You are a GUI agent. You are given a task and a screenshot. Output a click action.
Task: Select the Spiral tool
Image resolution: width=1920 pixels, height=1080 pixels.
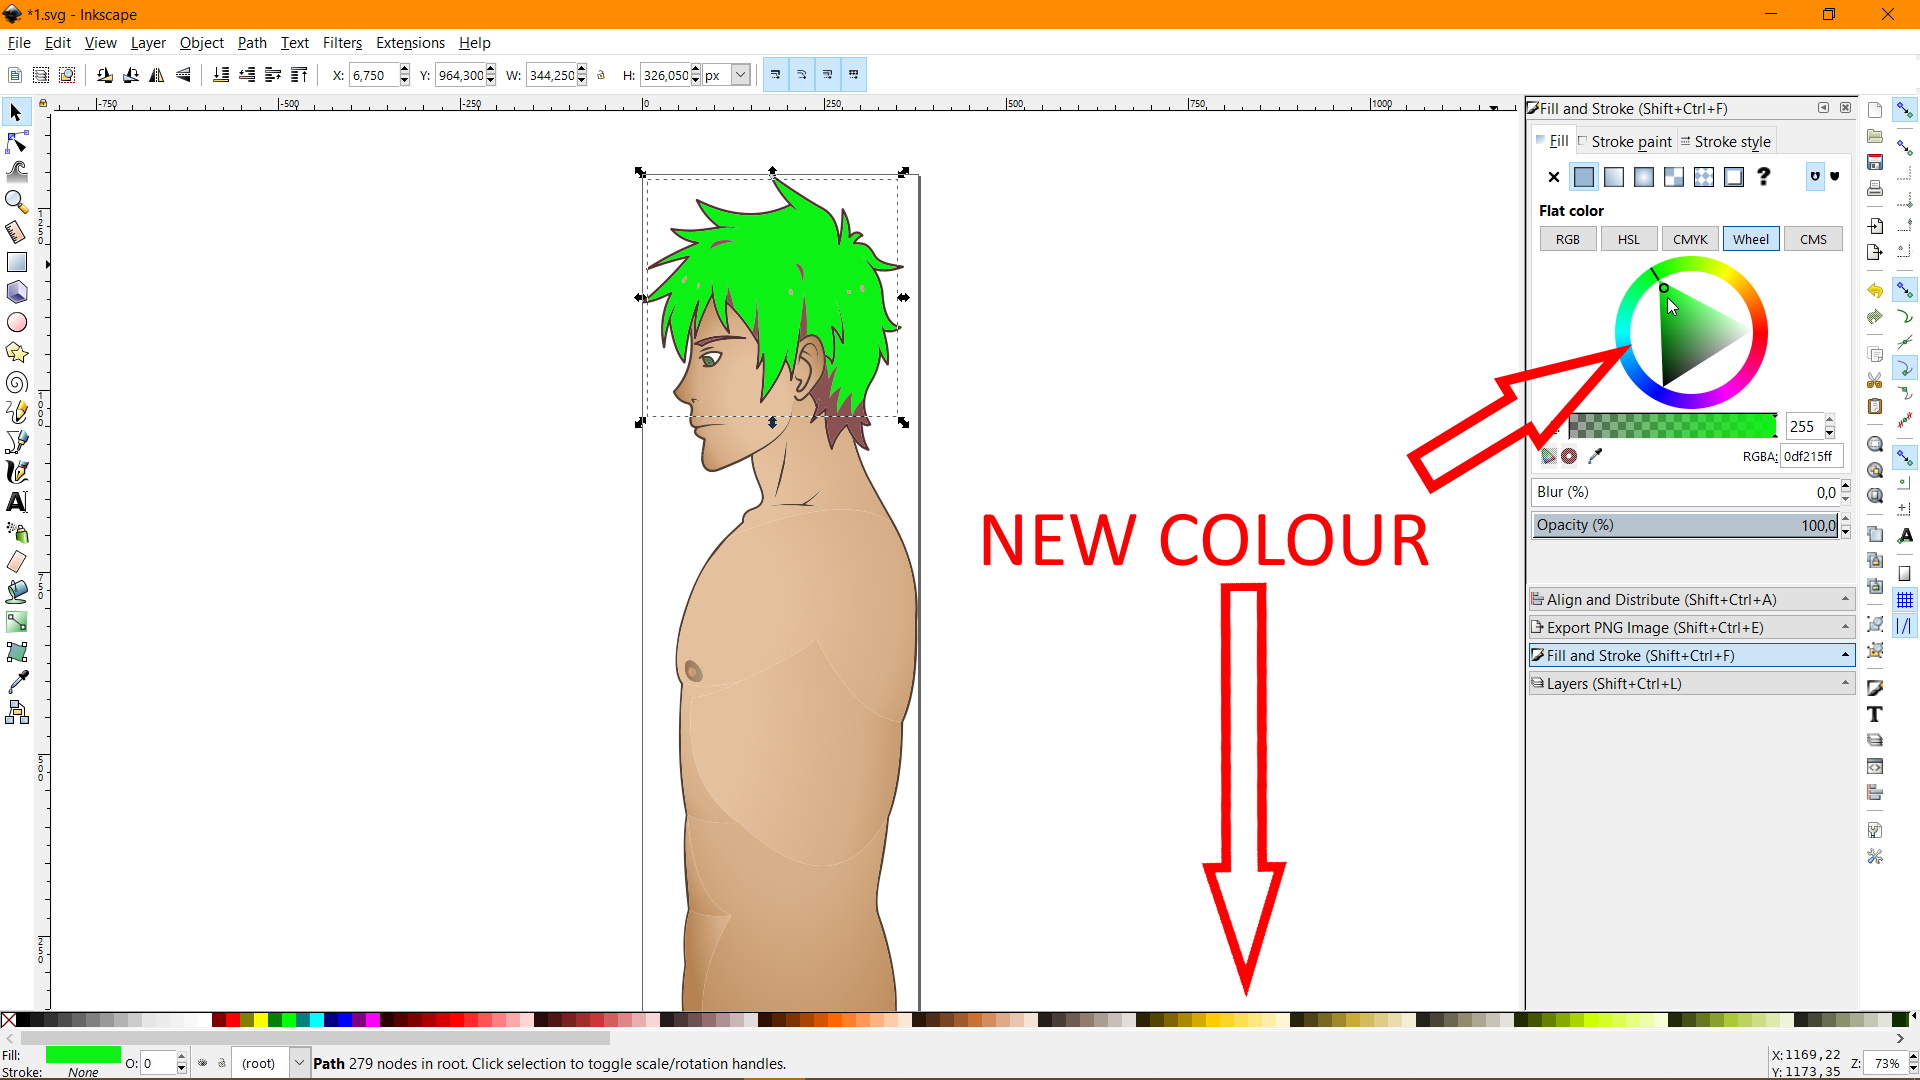[17, 383]
